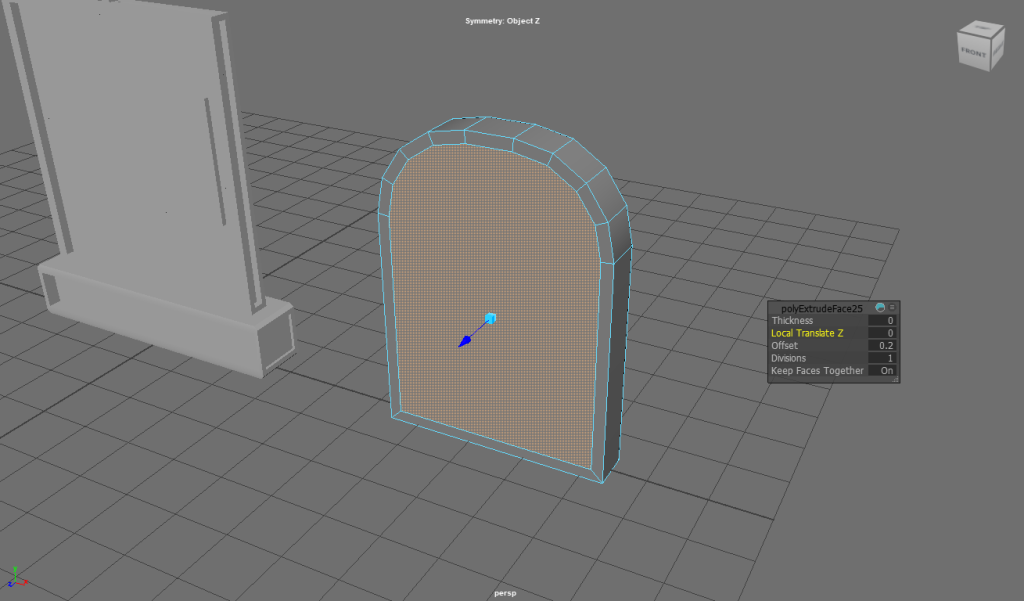The width and height of the screenshot is (1024, 601).
Task: Select the Thickness attribute label
Action: click(792, 321)
